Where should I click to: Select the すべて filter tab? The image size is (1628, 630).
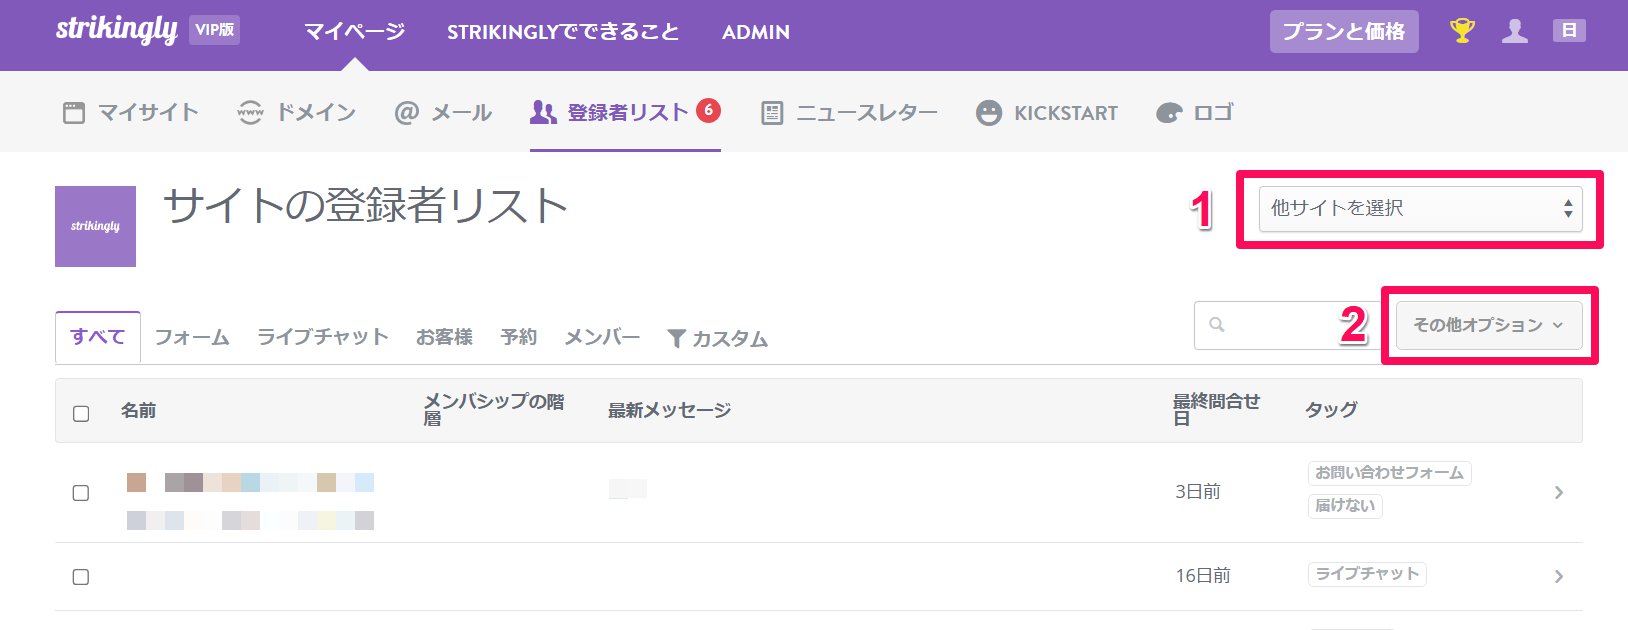(98, 337)
